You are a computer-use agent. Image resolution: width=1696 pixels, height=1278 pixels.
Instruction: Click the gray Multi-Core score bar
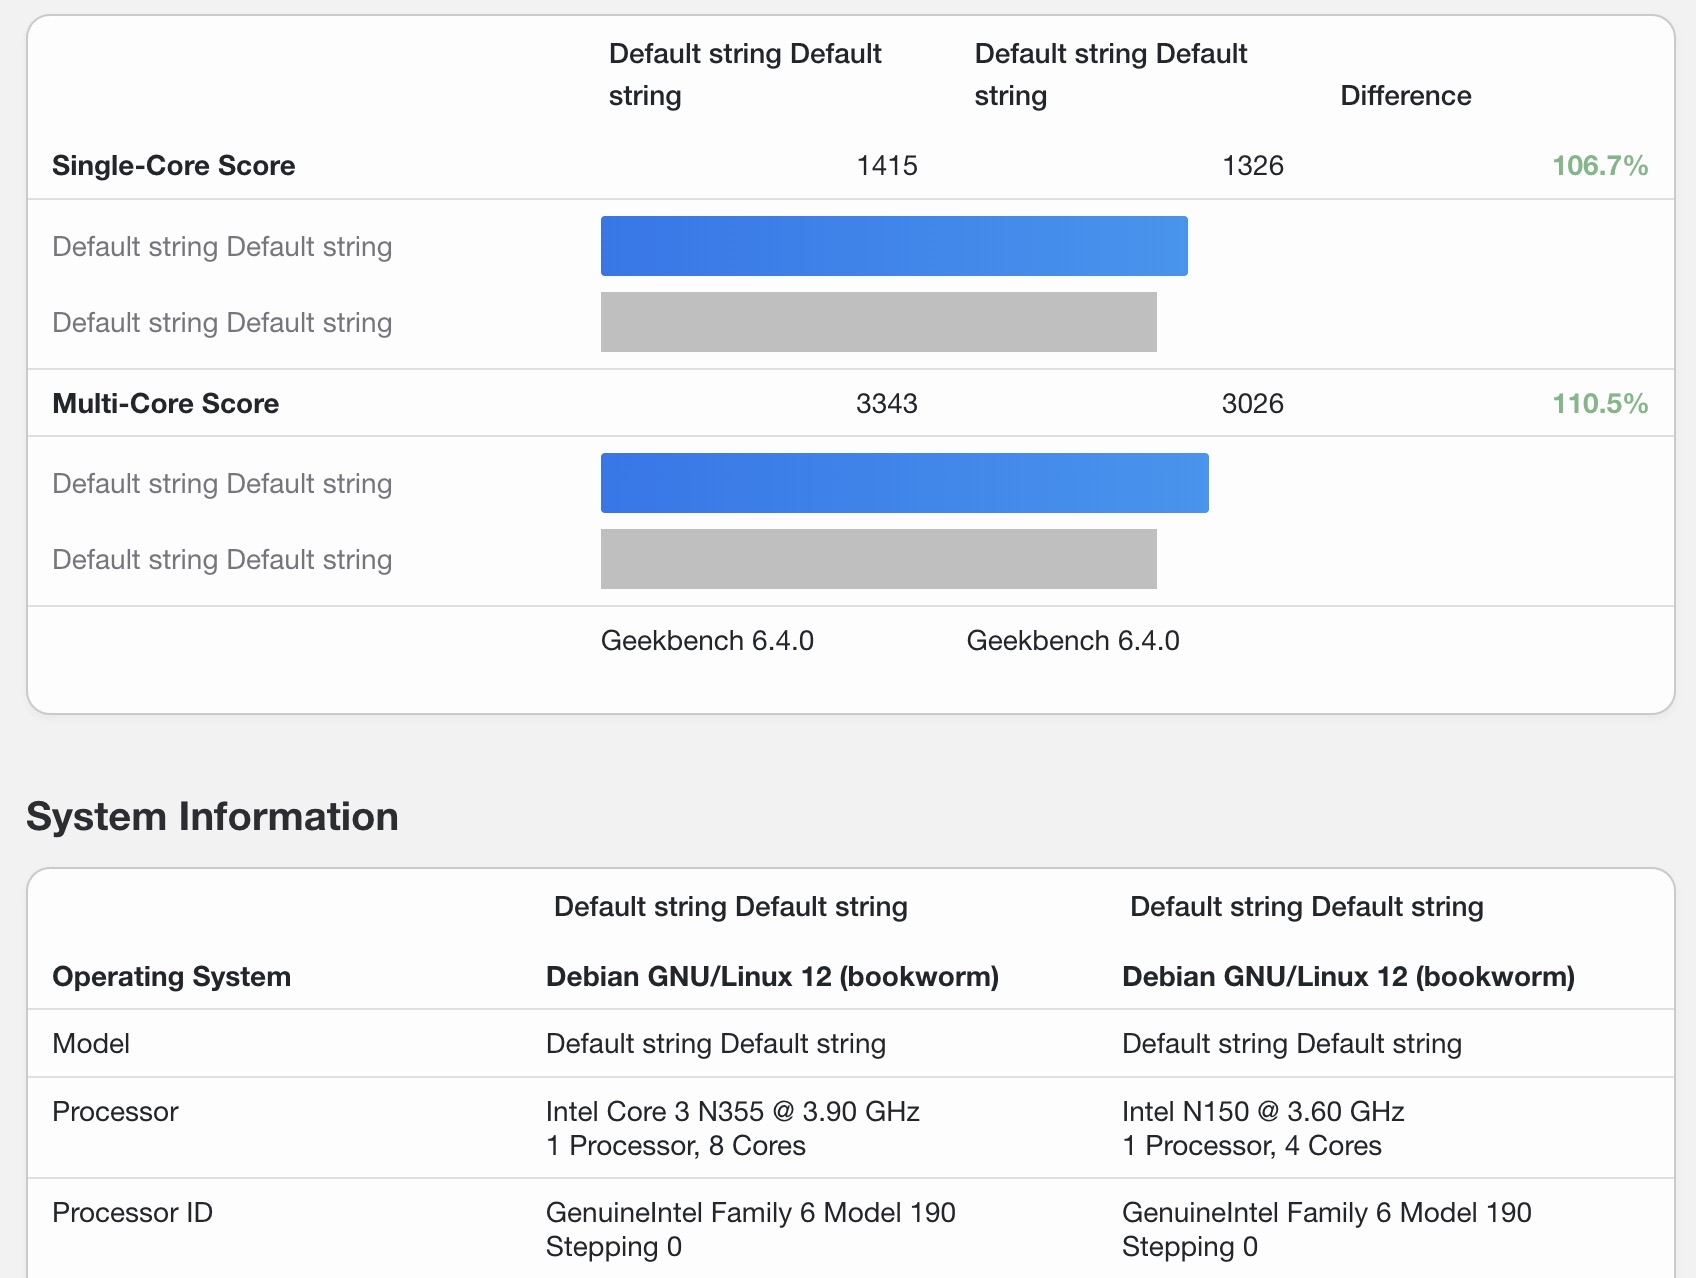click(x=878, y=559)
